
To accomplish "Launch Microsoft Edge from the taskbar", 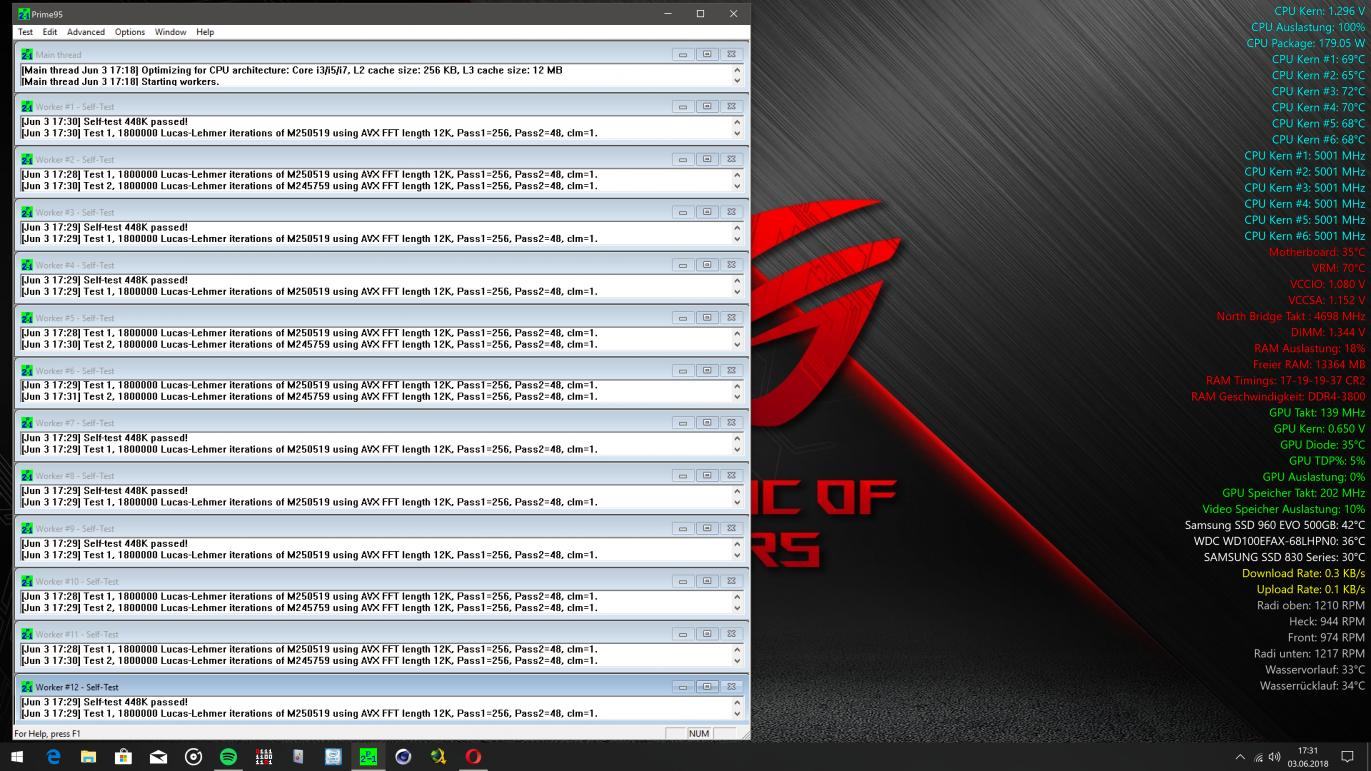I will 53,757.
